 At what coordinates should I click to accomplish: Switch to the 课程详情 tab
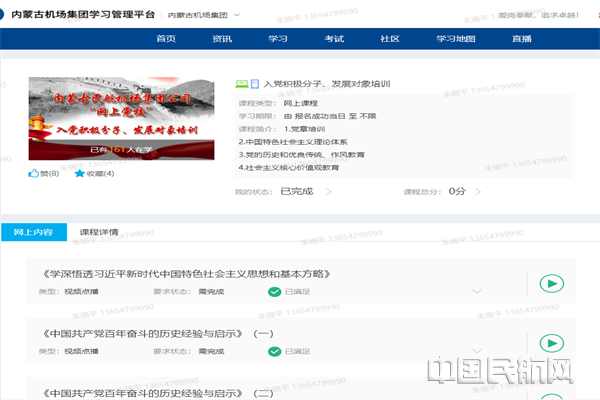[99, 232]
